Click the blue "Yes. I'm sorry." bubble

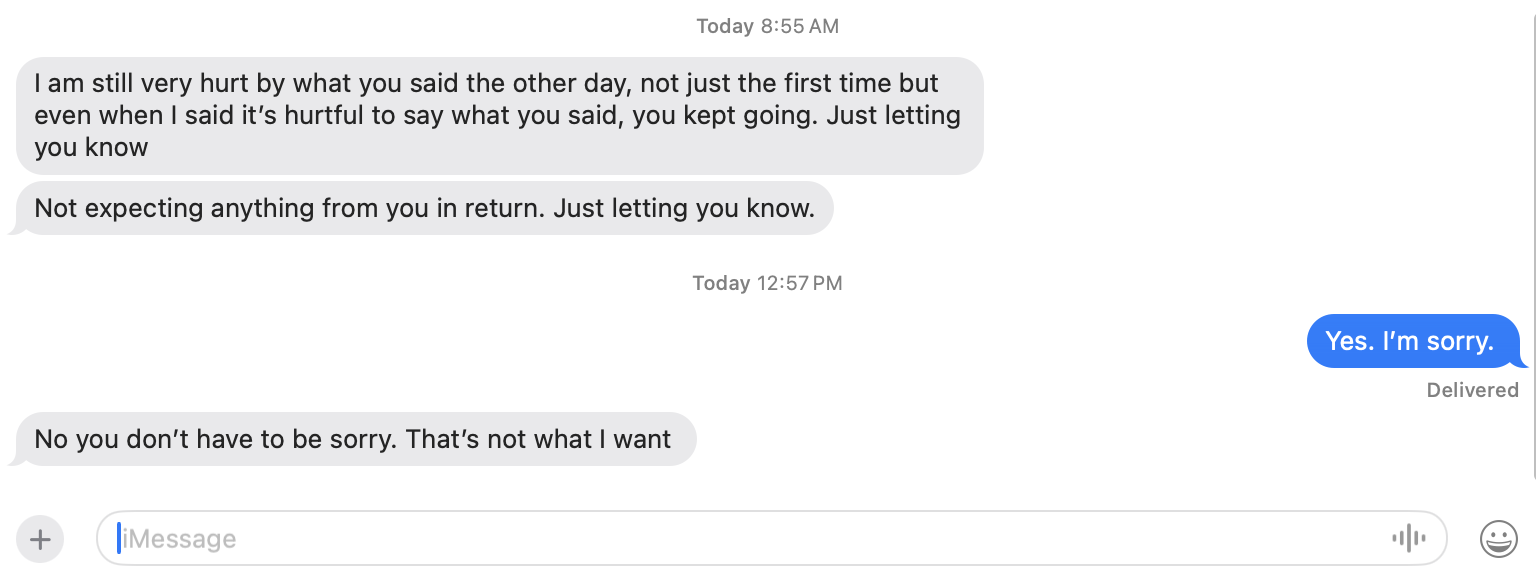click(1408, 341)
